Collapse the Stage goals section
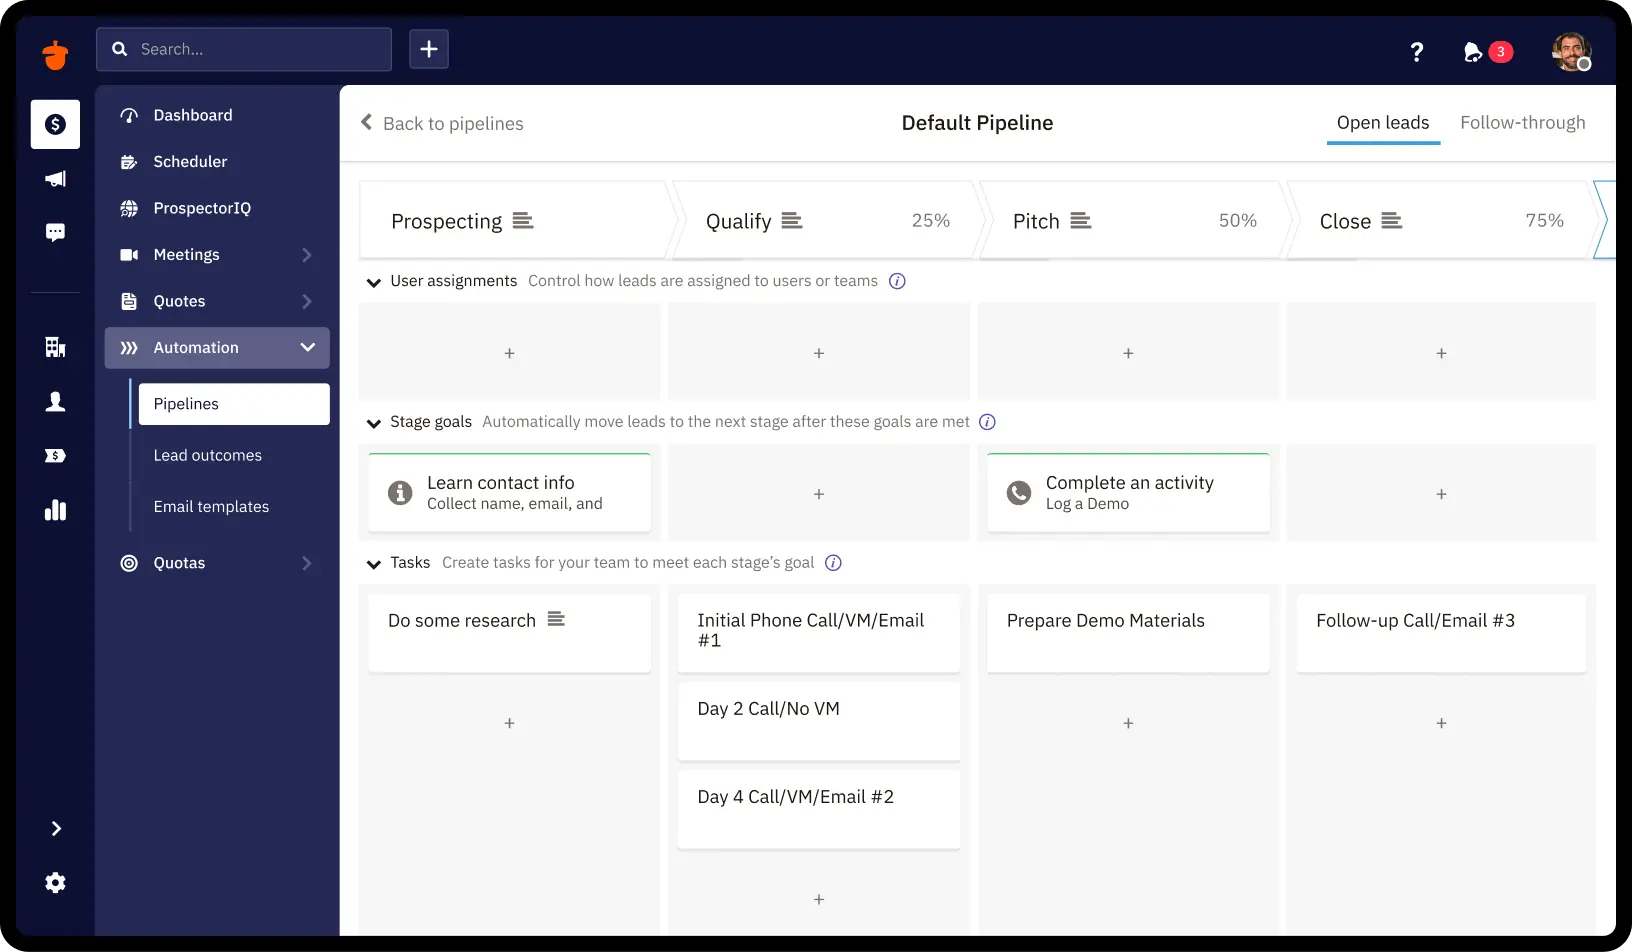 click(374, 423)
